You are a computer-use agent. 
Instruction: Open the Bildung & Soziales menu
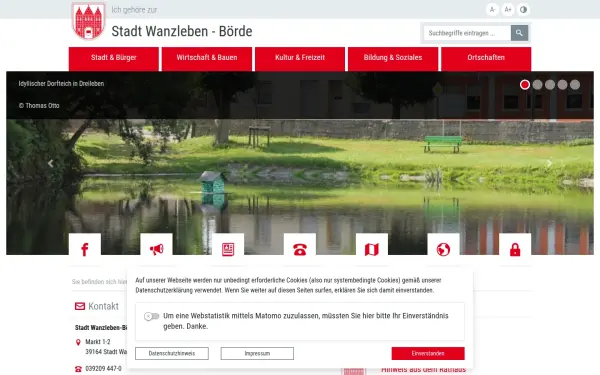click(x=393, y=59)
